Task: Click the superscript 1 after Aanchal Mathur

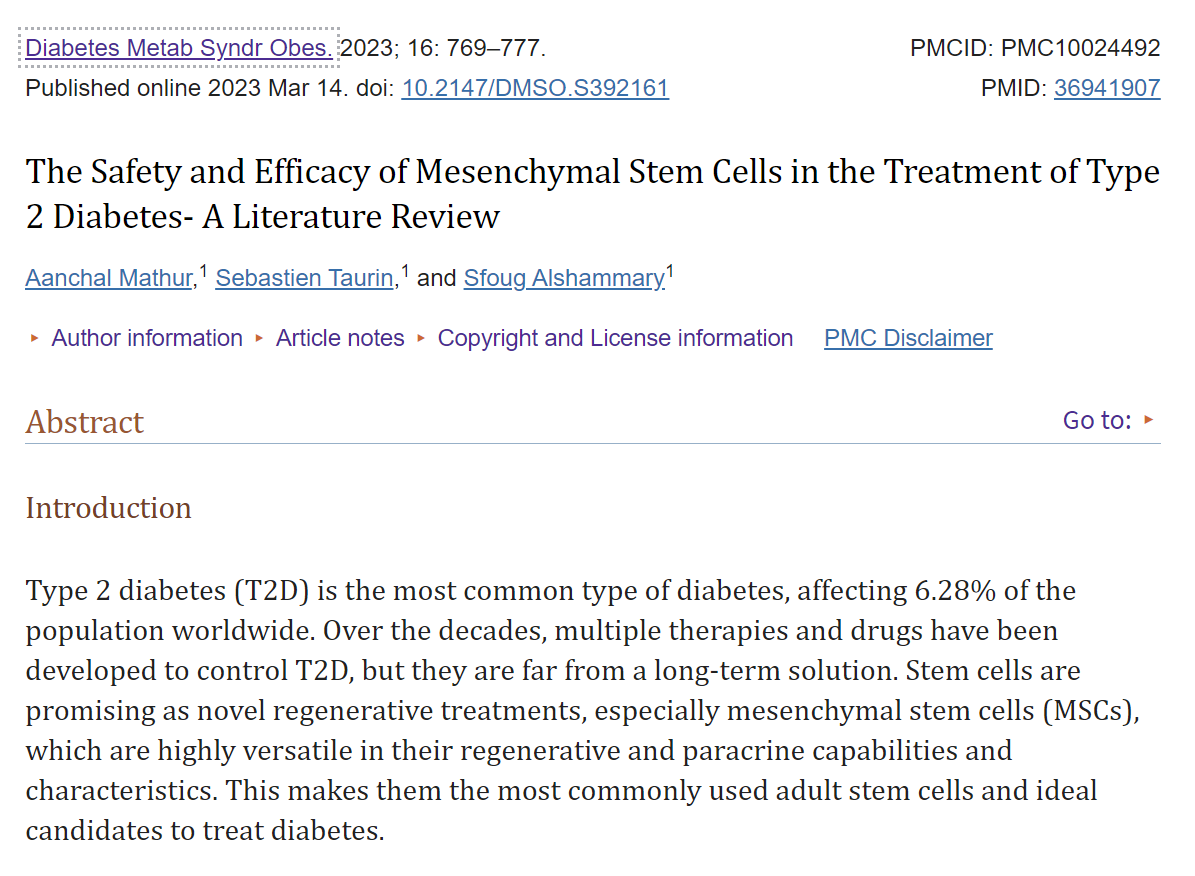Action: (x=203, y=270)
